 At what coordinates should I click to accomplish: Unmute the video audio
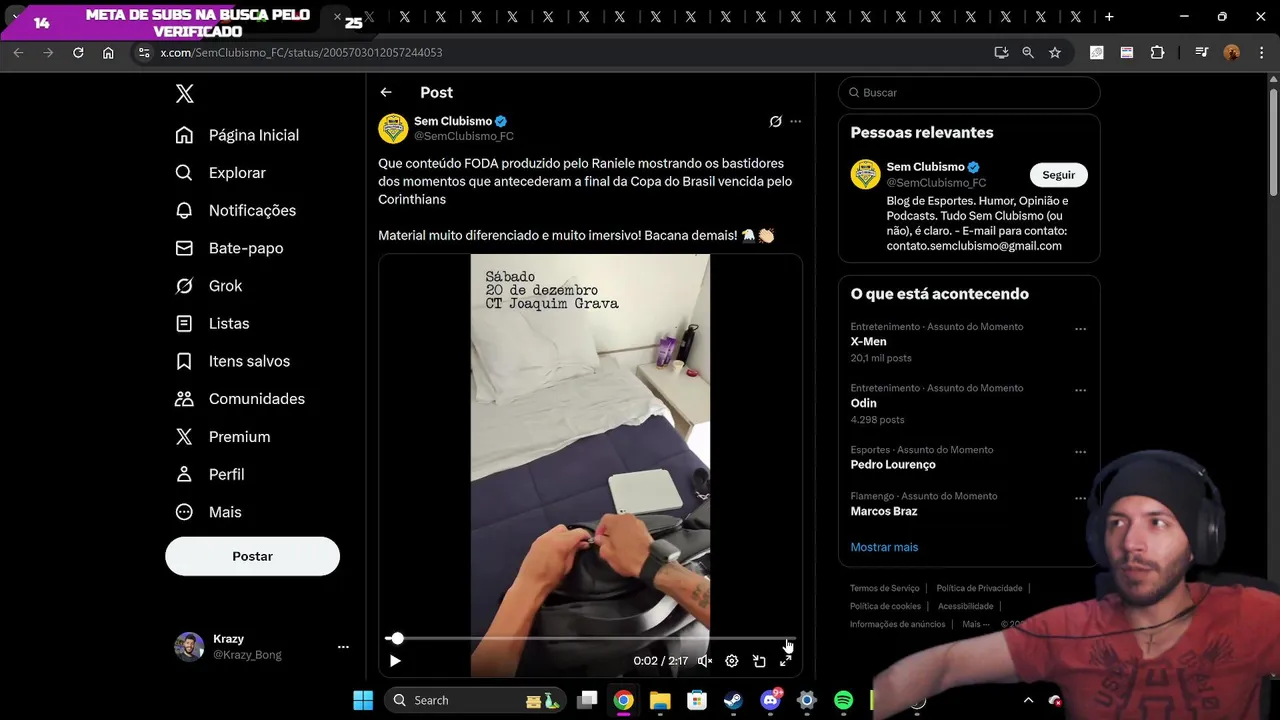(x=705, y=661)
